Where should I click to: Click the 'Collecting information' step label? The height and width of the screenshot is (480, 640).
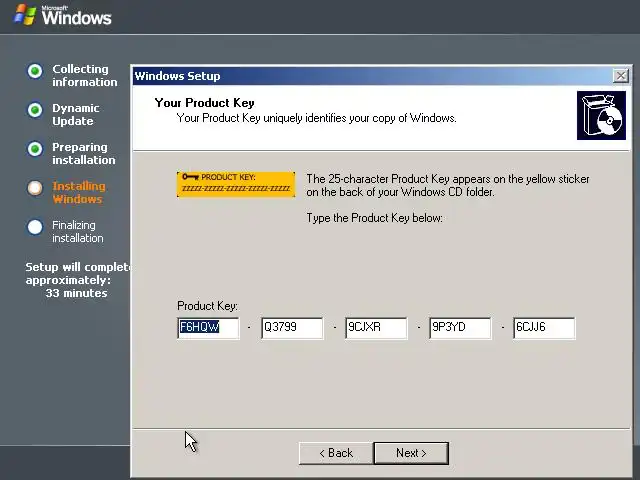pos(84,76)
